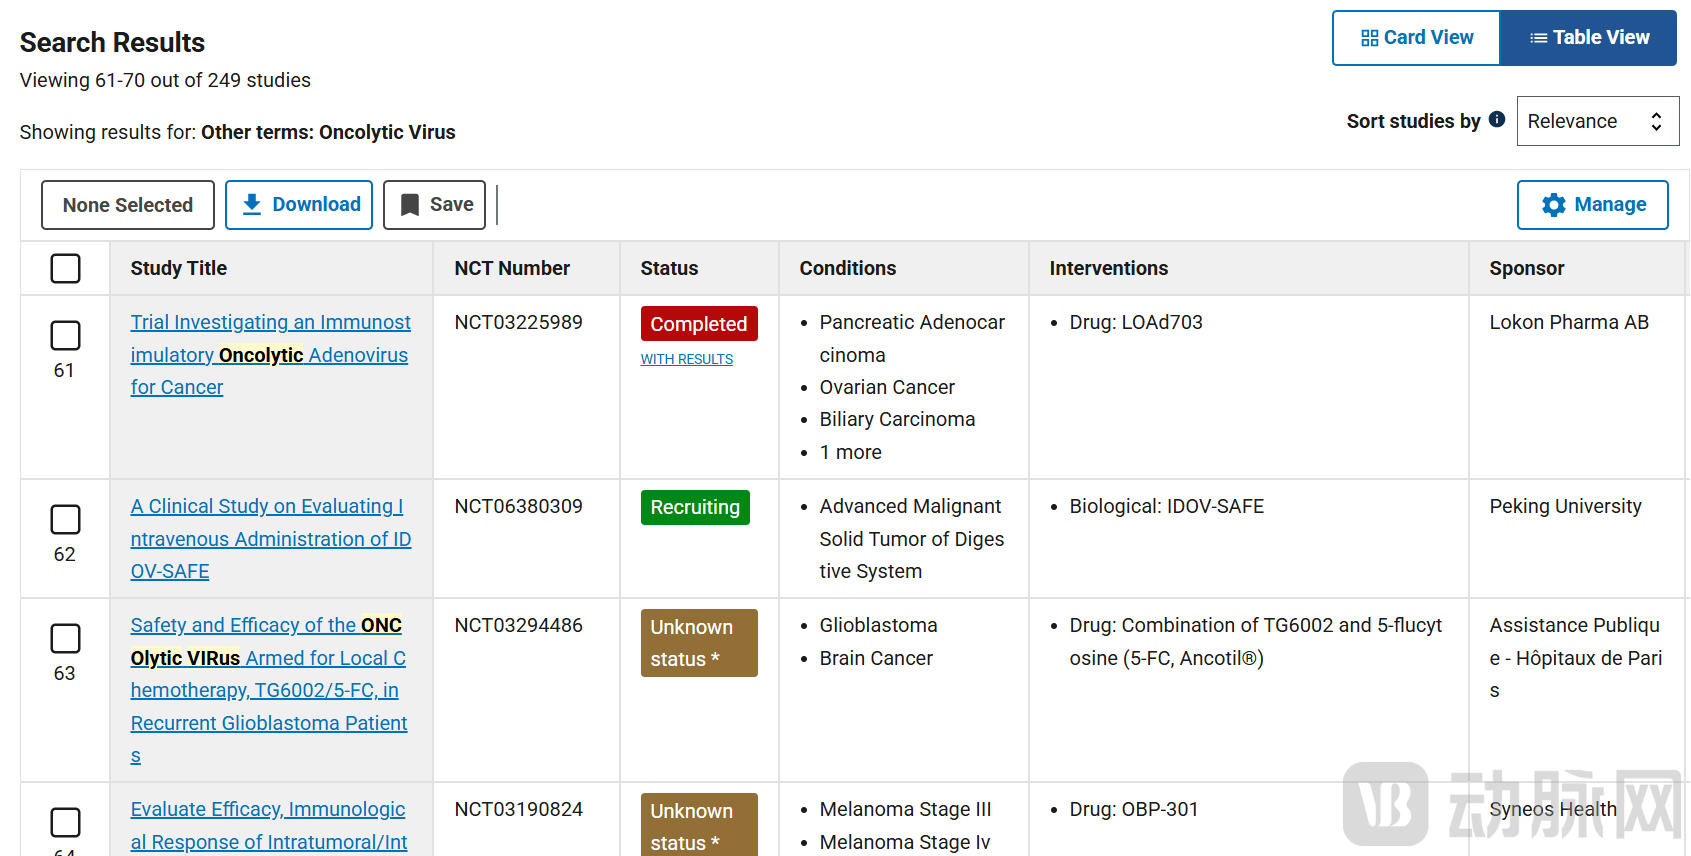This screenshot has height=856, width=1691.
Task: Open the TG6002/5-FC glioblastoma study link
Action: point(268,690)
